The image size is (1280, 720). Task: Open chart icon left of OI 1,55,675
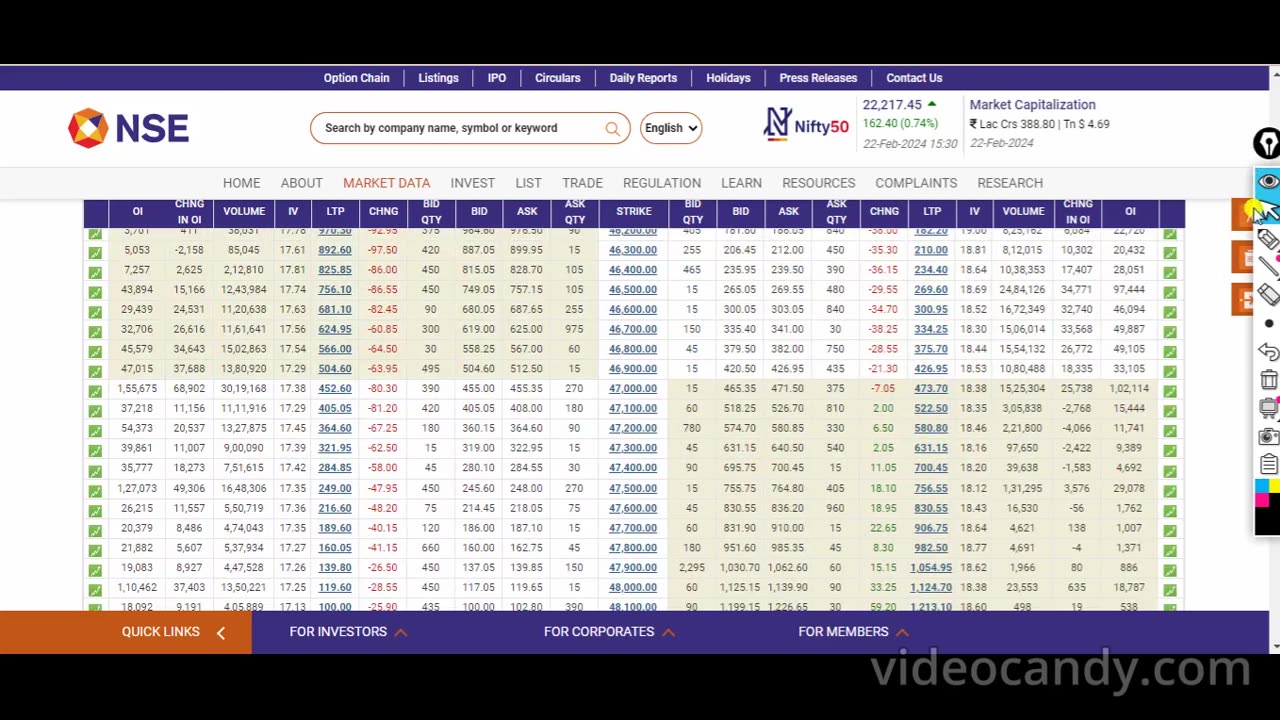(x=95, y=391)
